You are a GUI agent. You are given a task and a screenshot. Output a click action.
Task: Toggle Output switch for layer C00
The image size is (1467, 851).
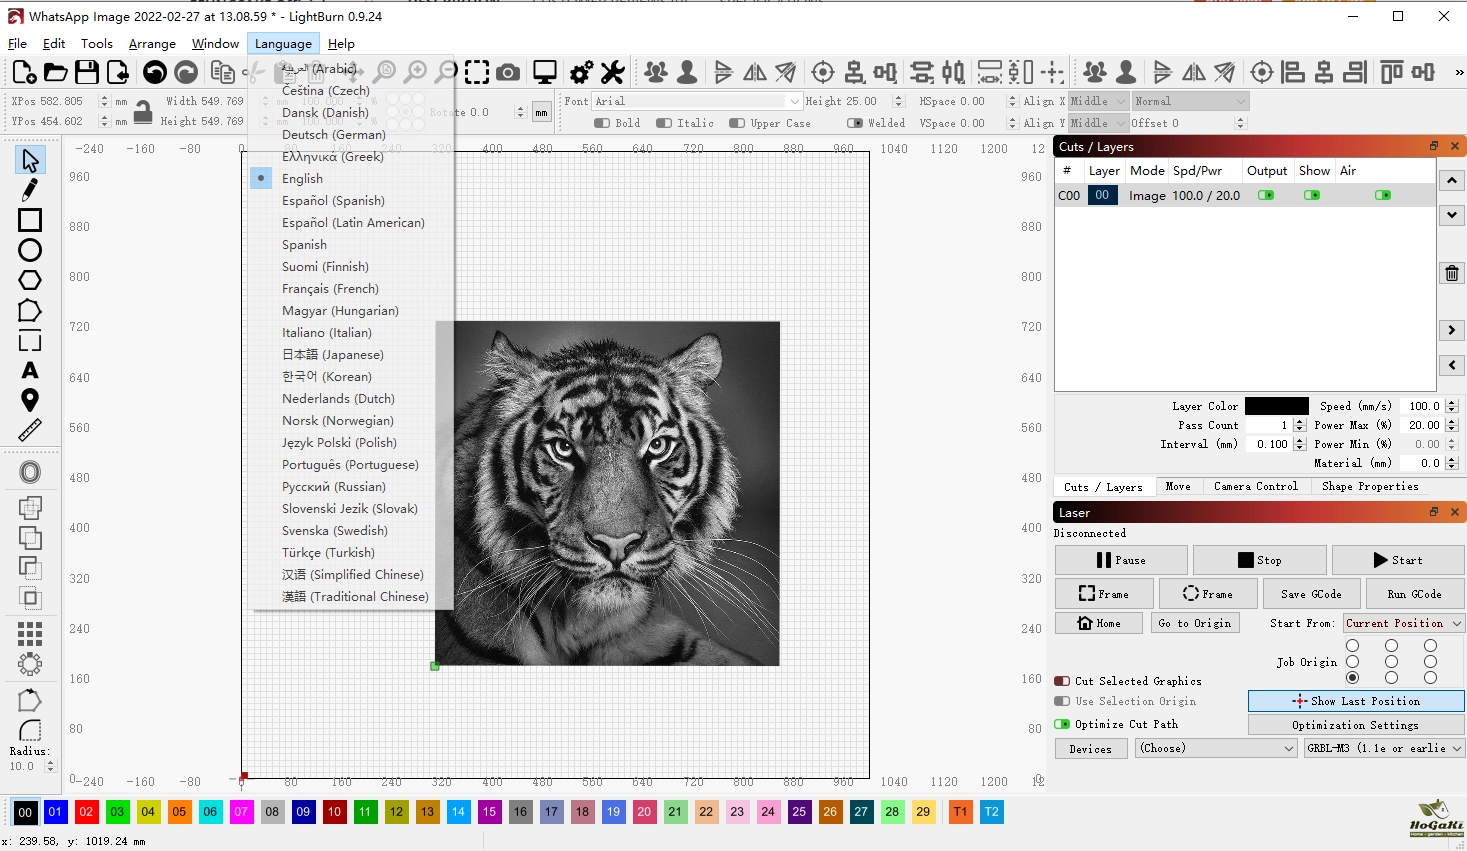1266,195
